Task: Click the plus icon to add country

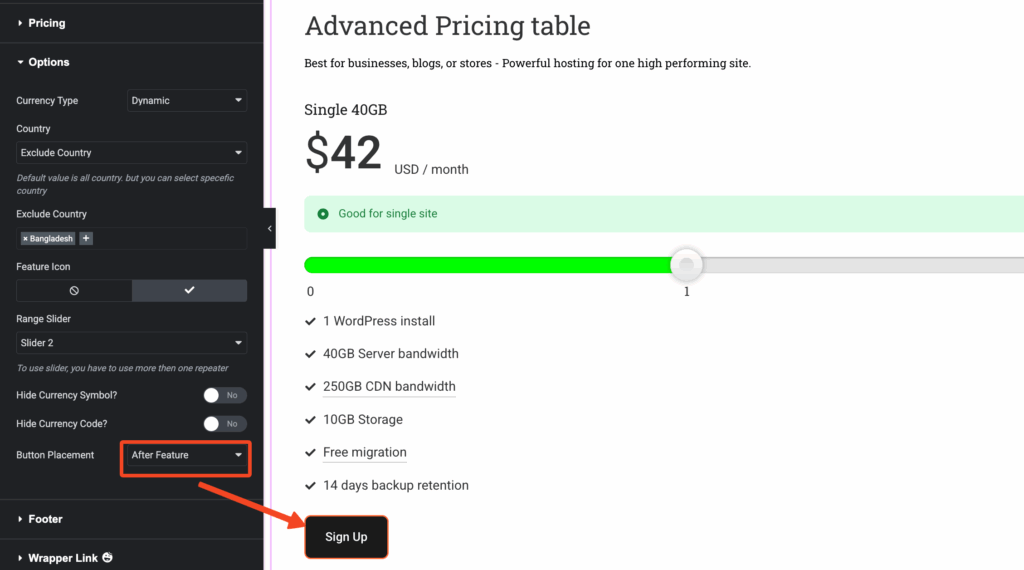Action: click(86, 239)
